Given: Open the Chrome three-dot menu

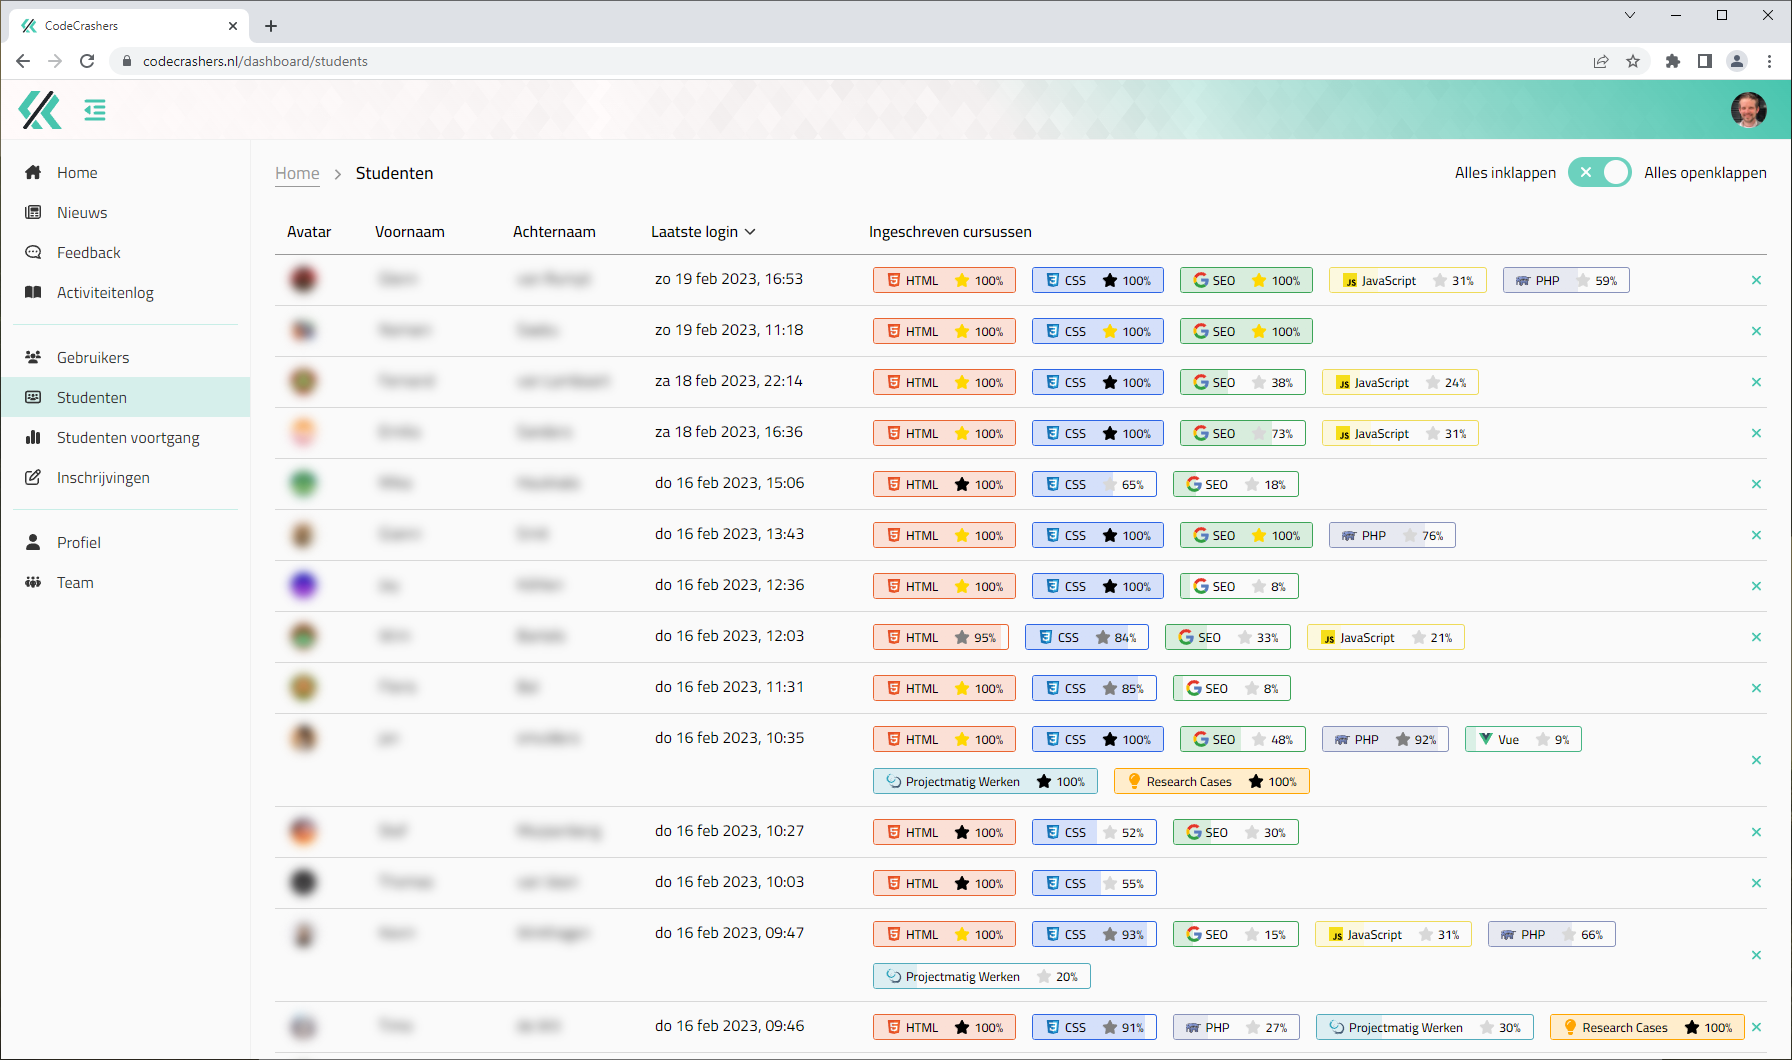Looking at the screenshot, I should 1769,61.
